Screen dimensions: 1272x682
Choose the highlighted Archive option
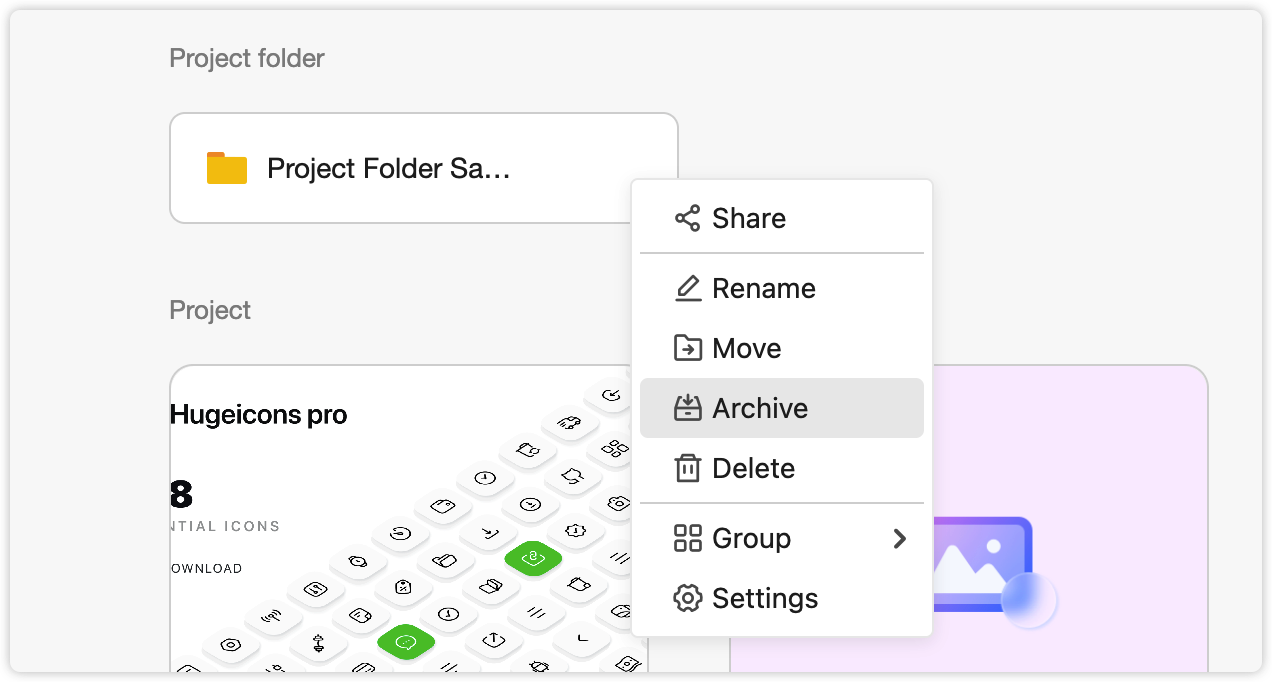[x=782, y=408]
